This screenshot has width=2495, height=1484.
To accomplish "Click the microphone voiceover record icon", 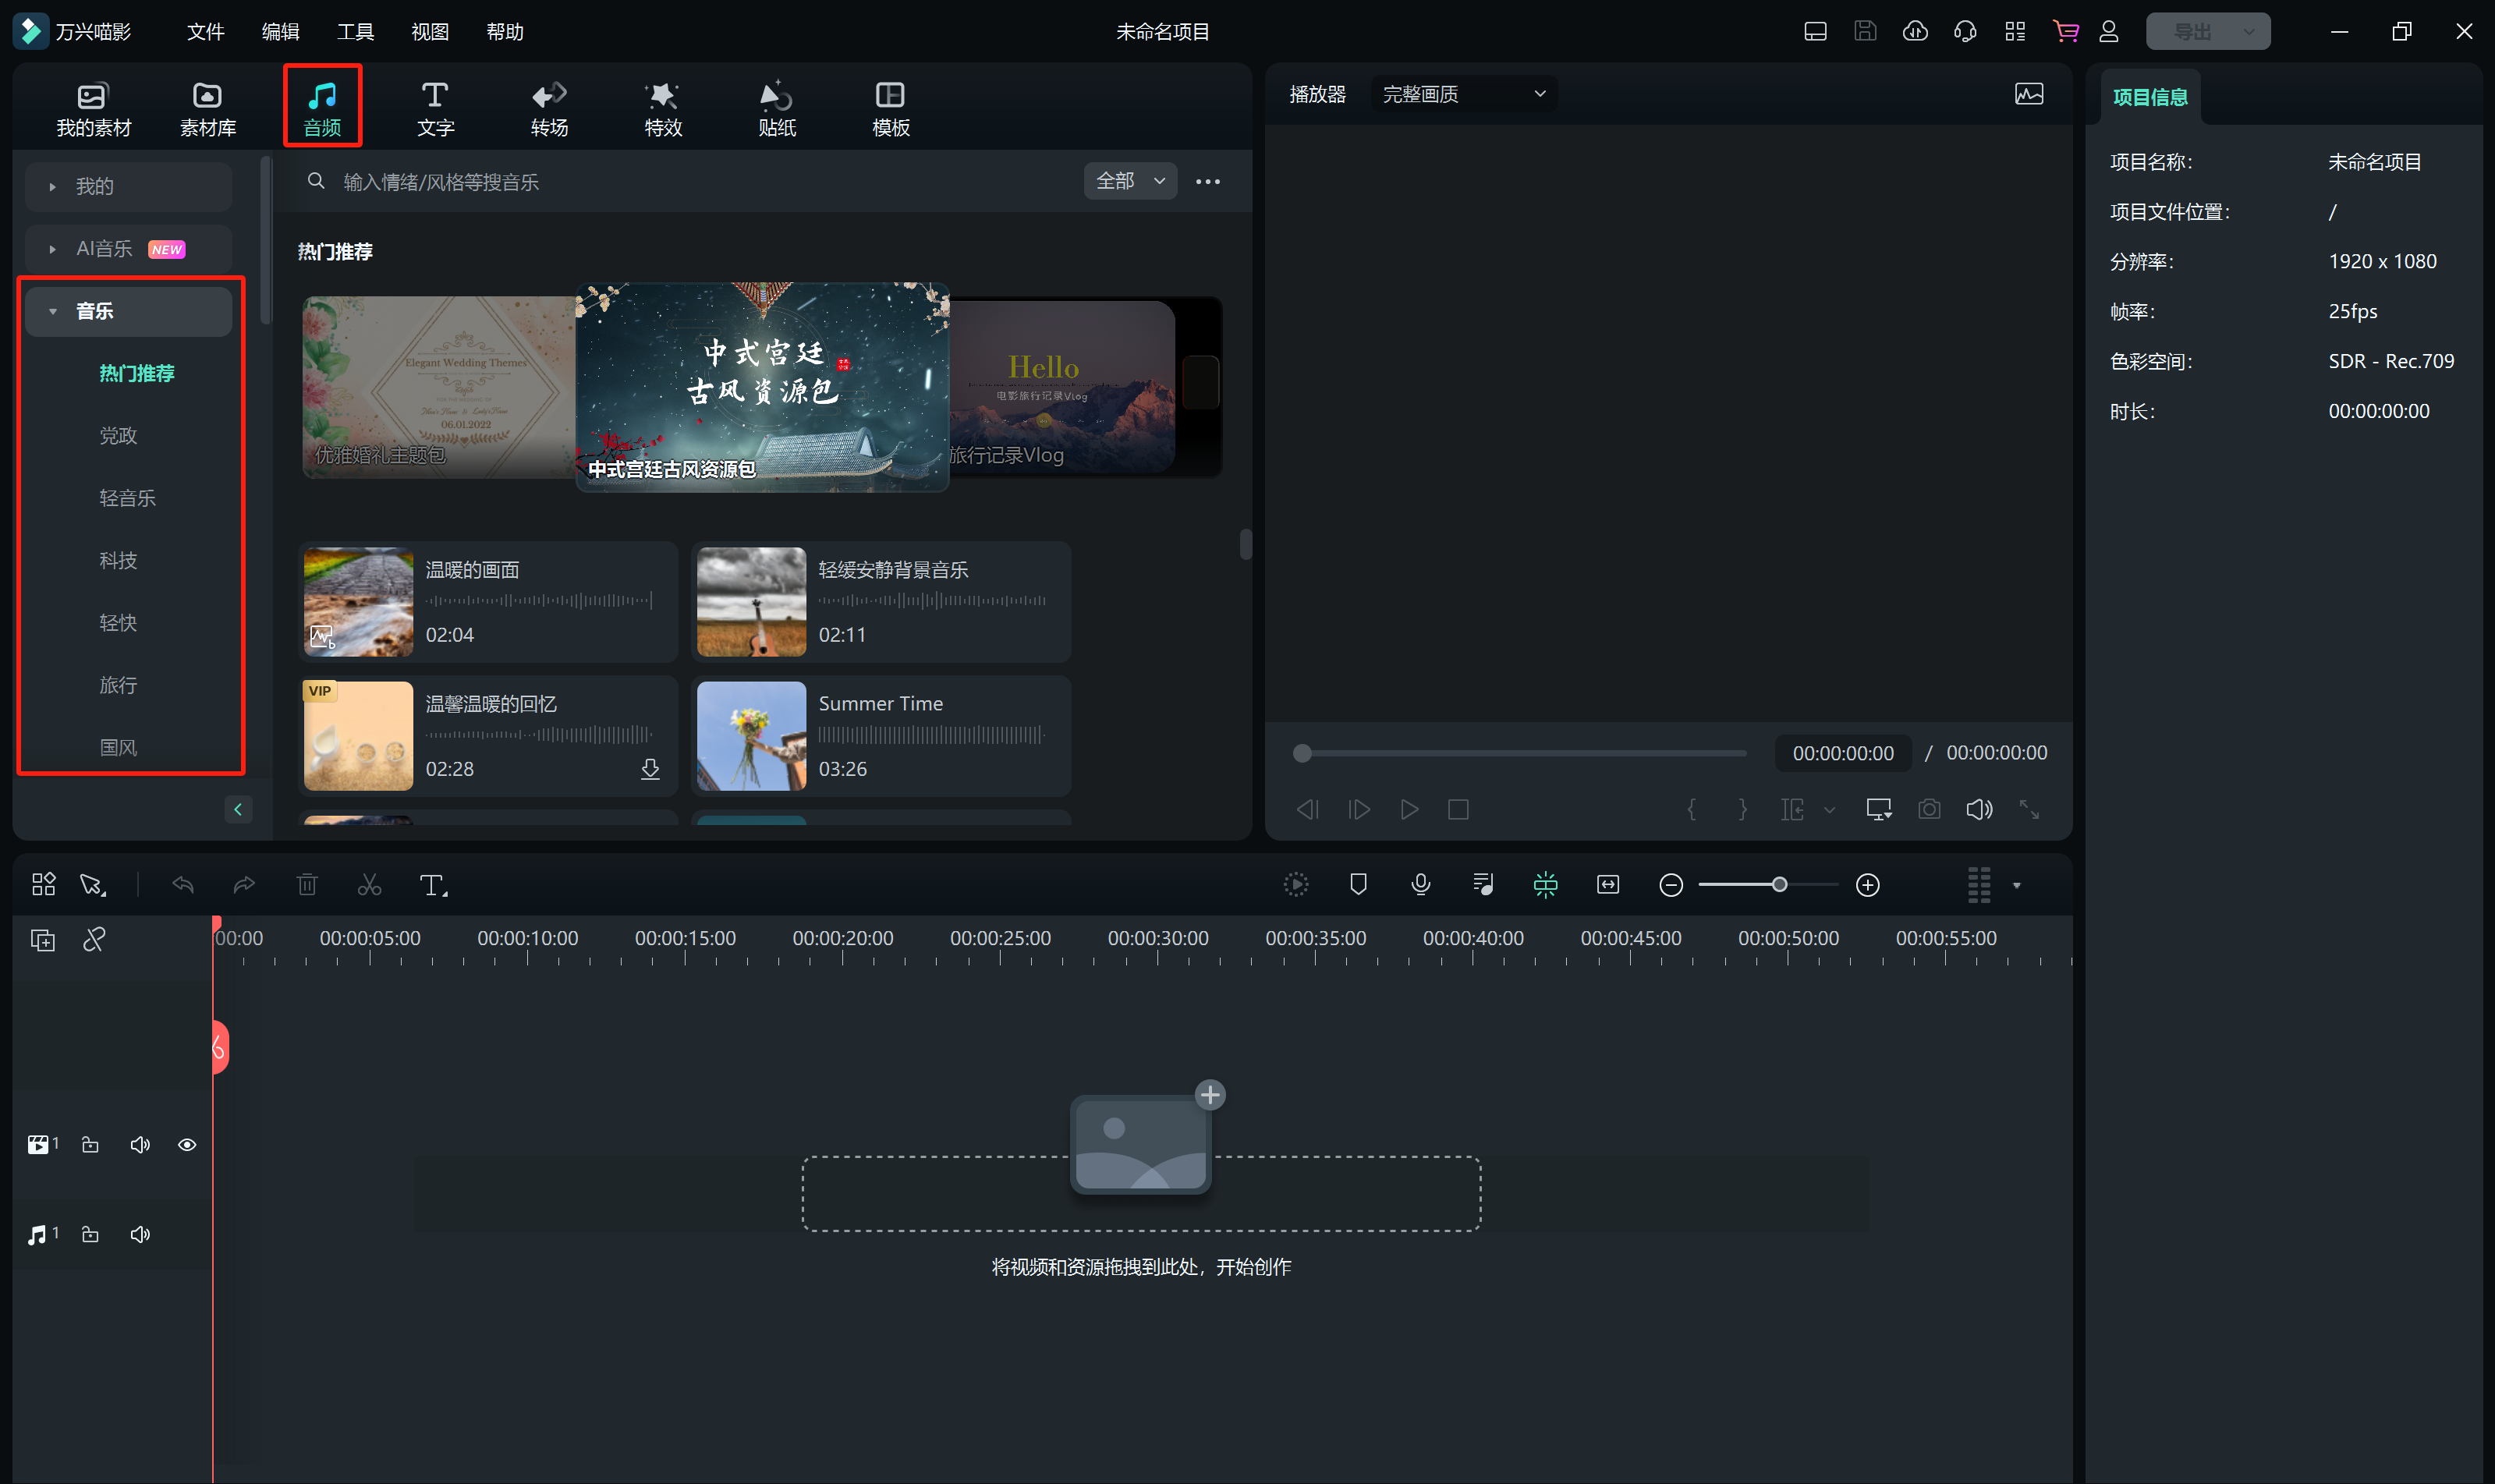I will (1420, 885).
